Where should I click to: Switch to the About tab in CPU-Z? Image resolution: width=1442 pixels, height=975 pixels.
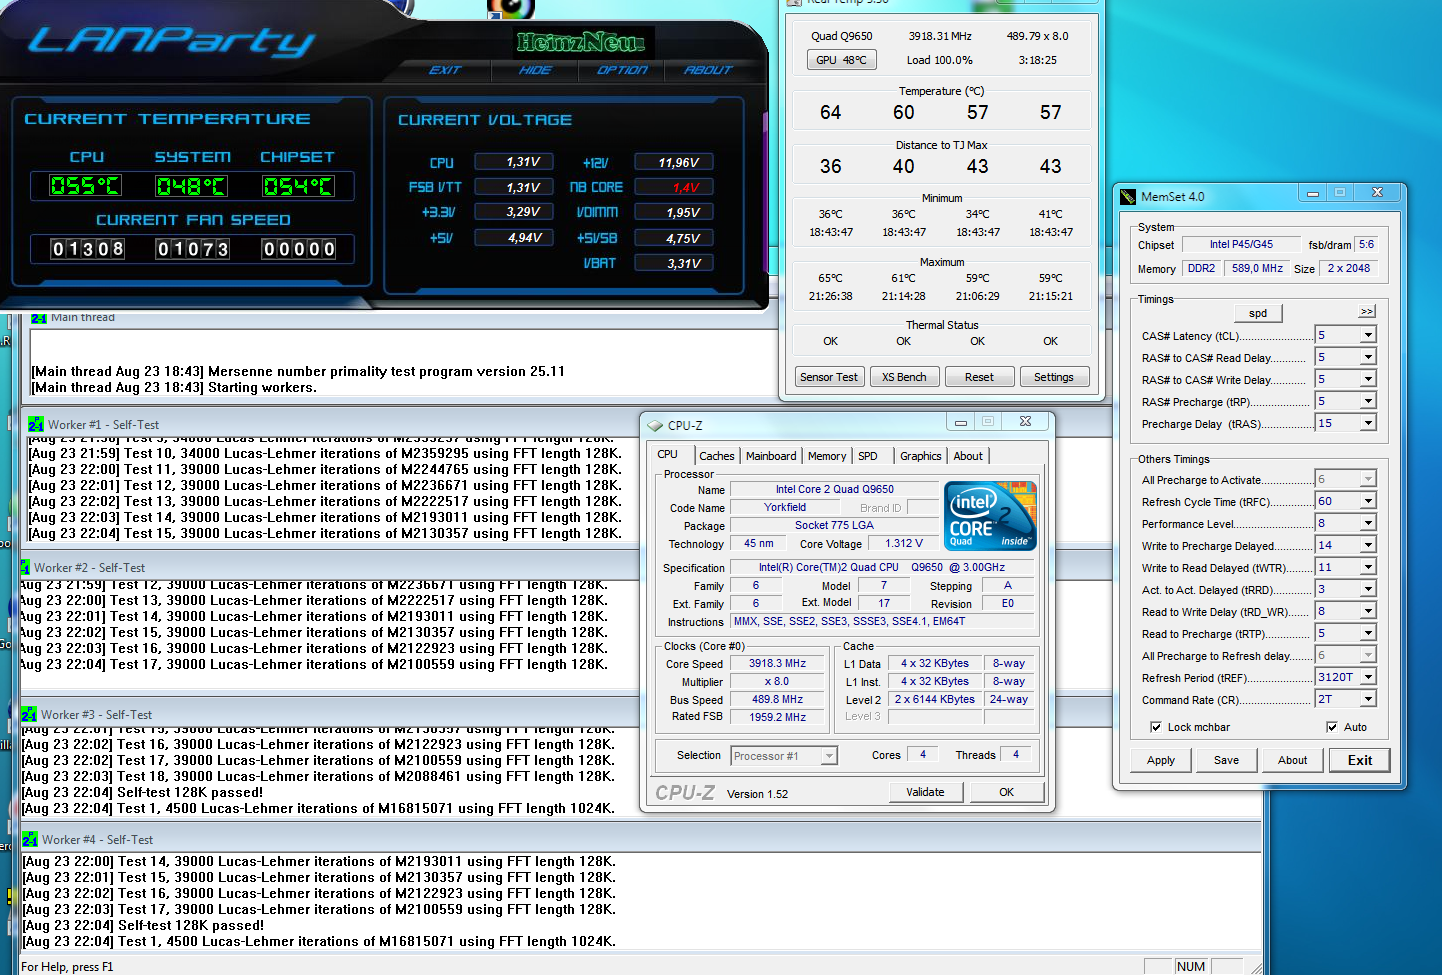tap(968, 456)
